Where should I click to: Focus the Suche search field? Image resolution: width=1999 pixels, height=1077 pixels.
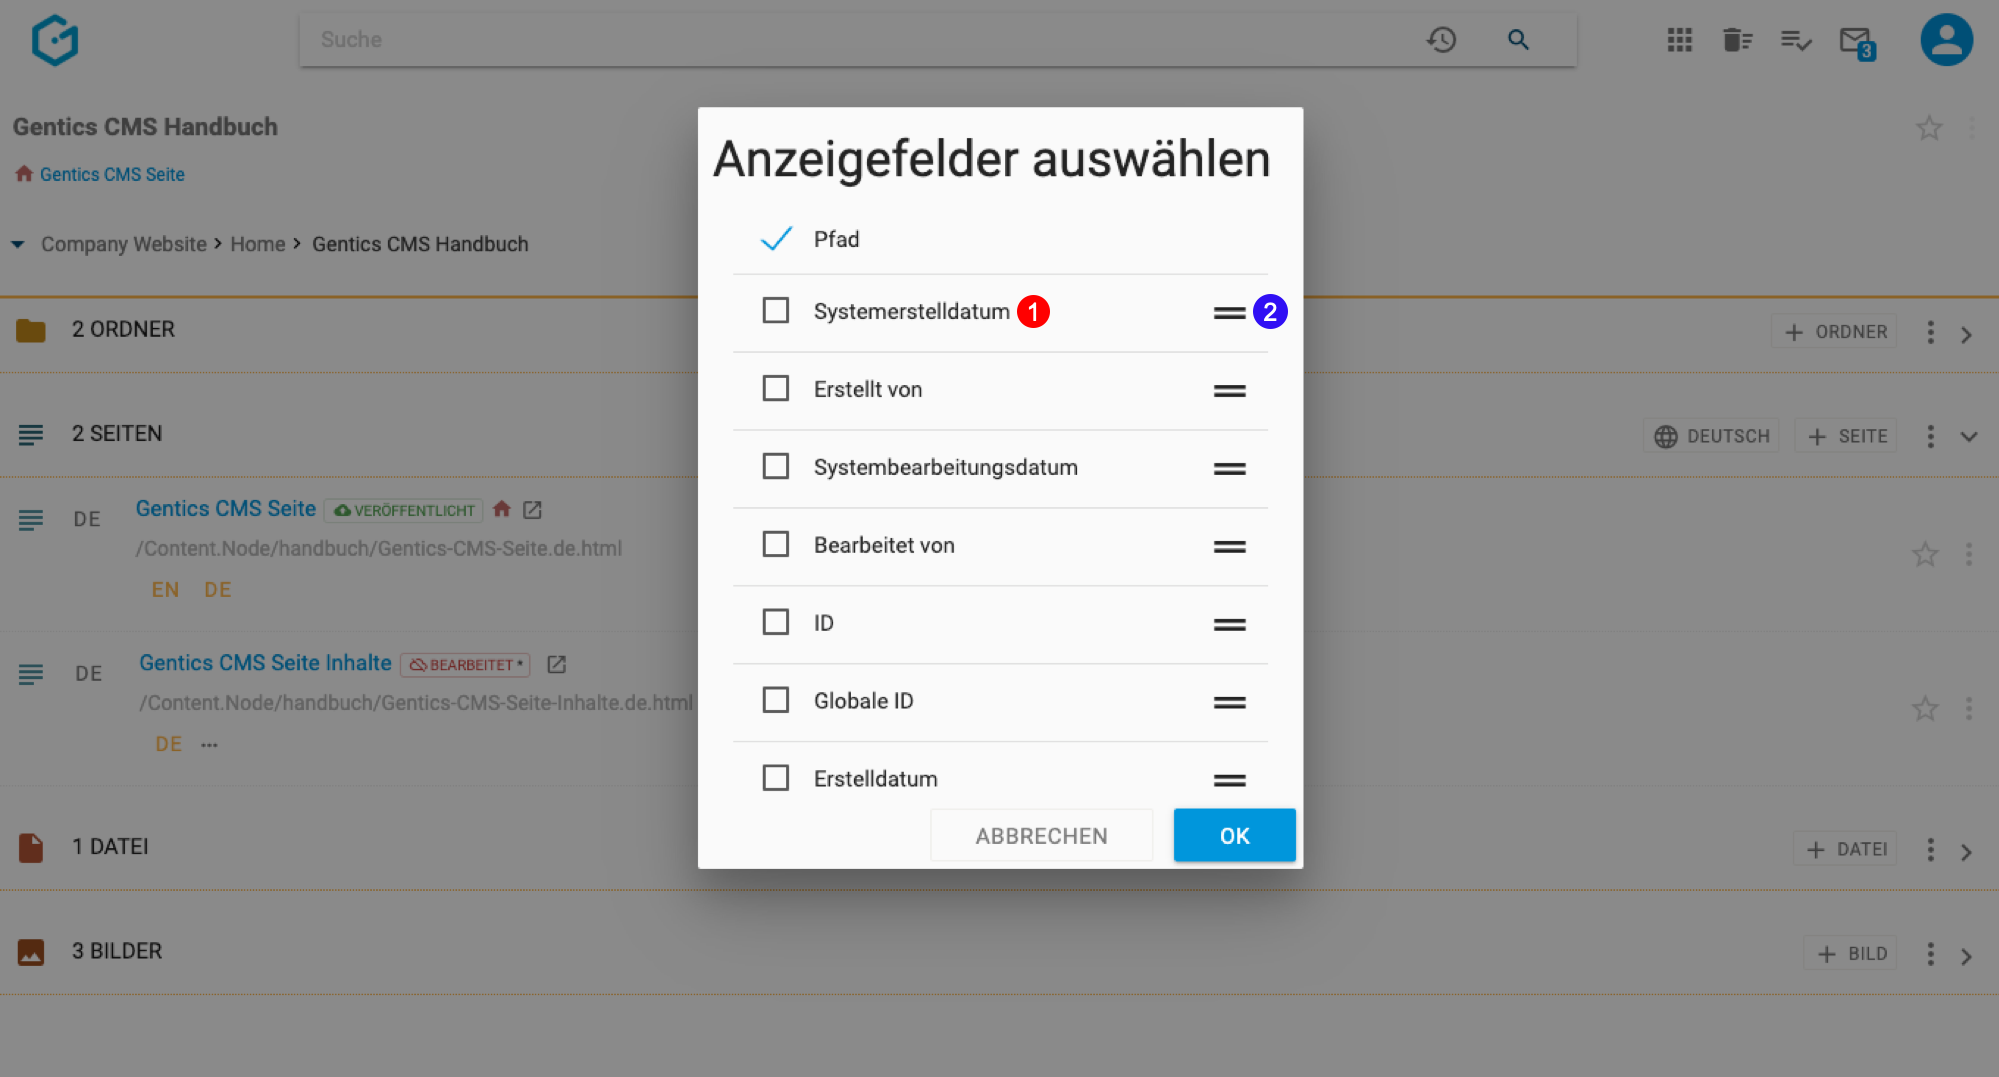(860, 40)
